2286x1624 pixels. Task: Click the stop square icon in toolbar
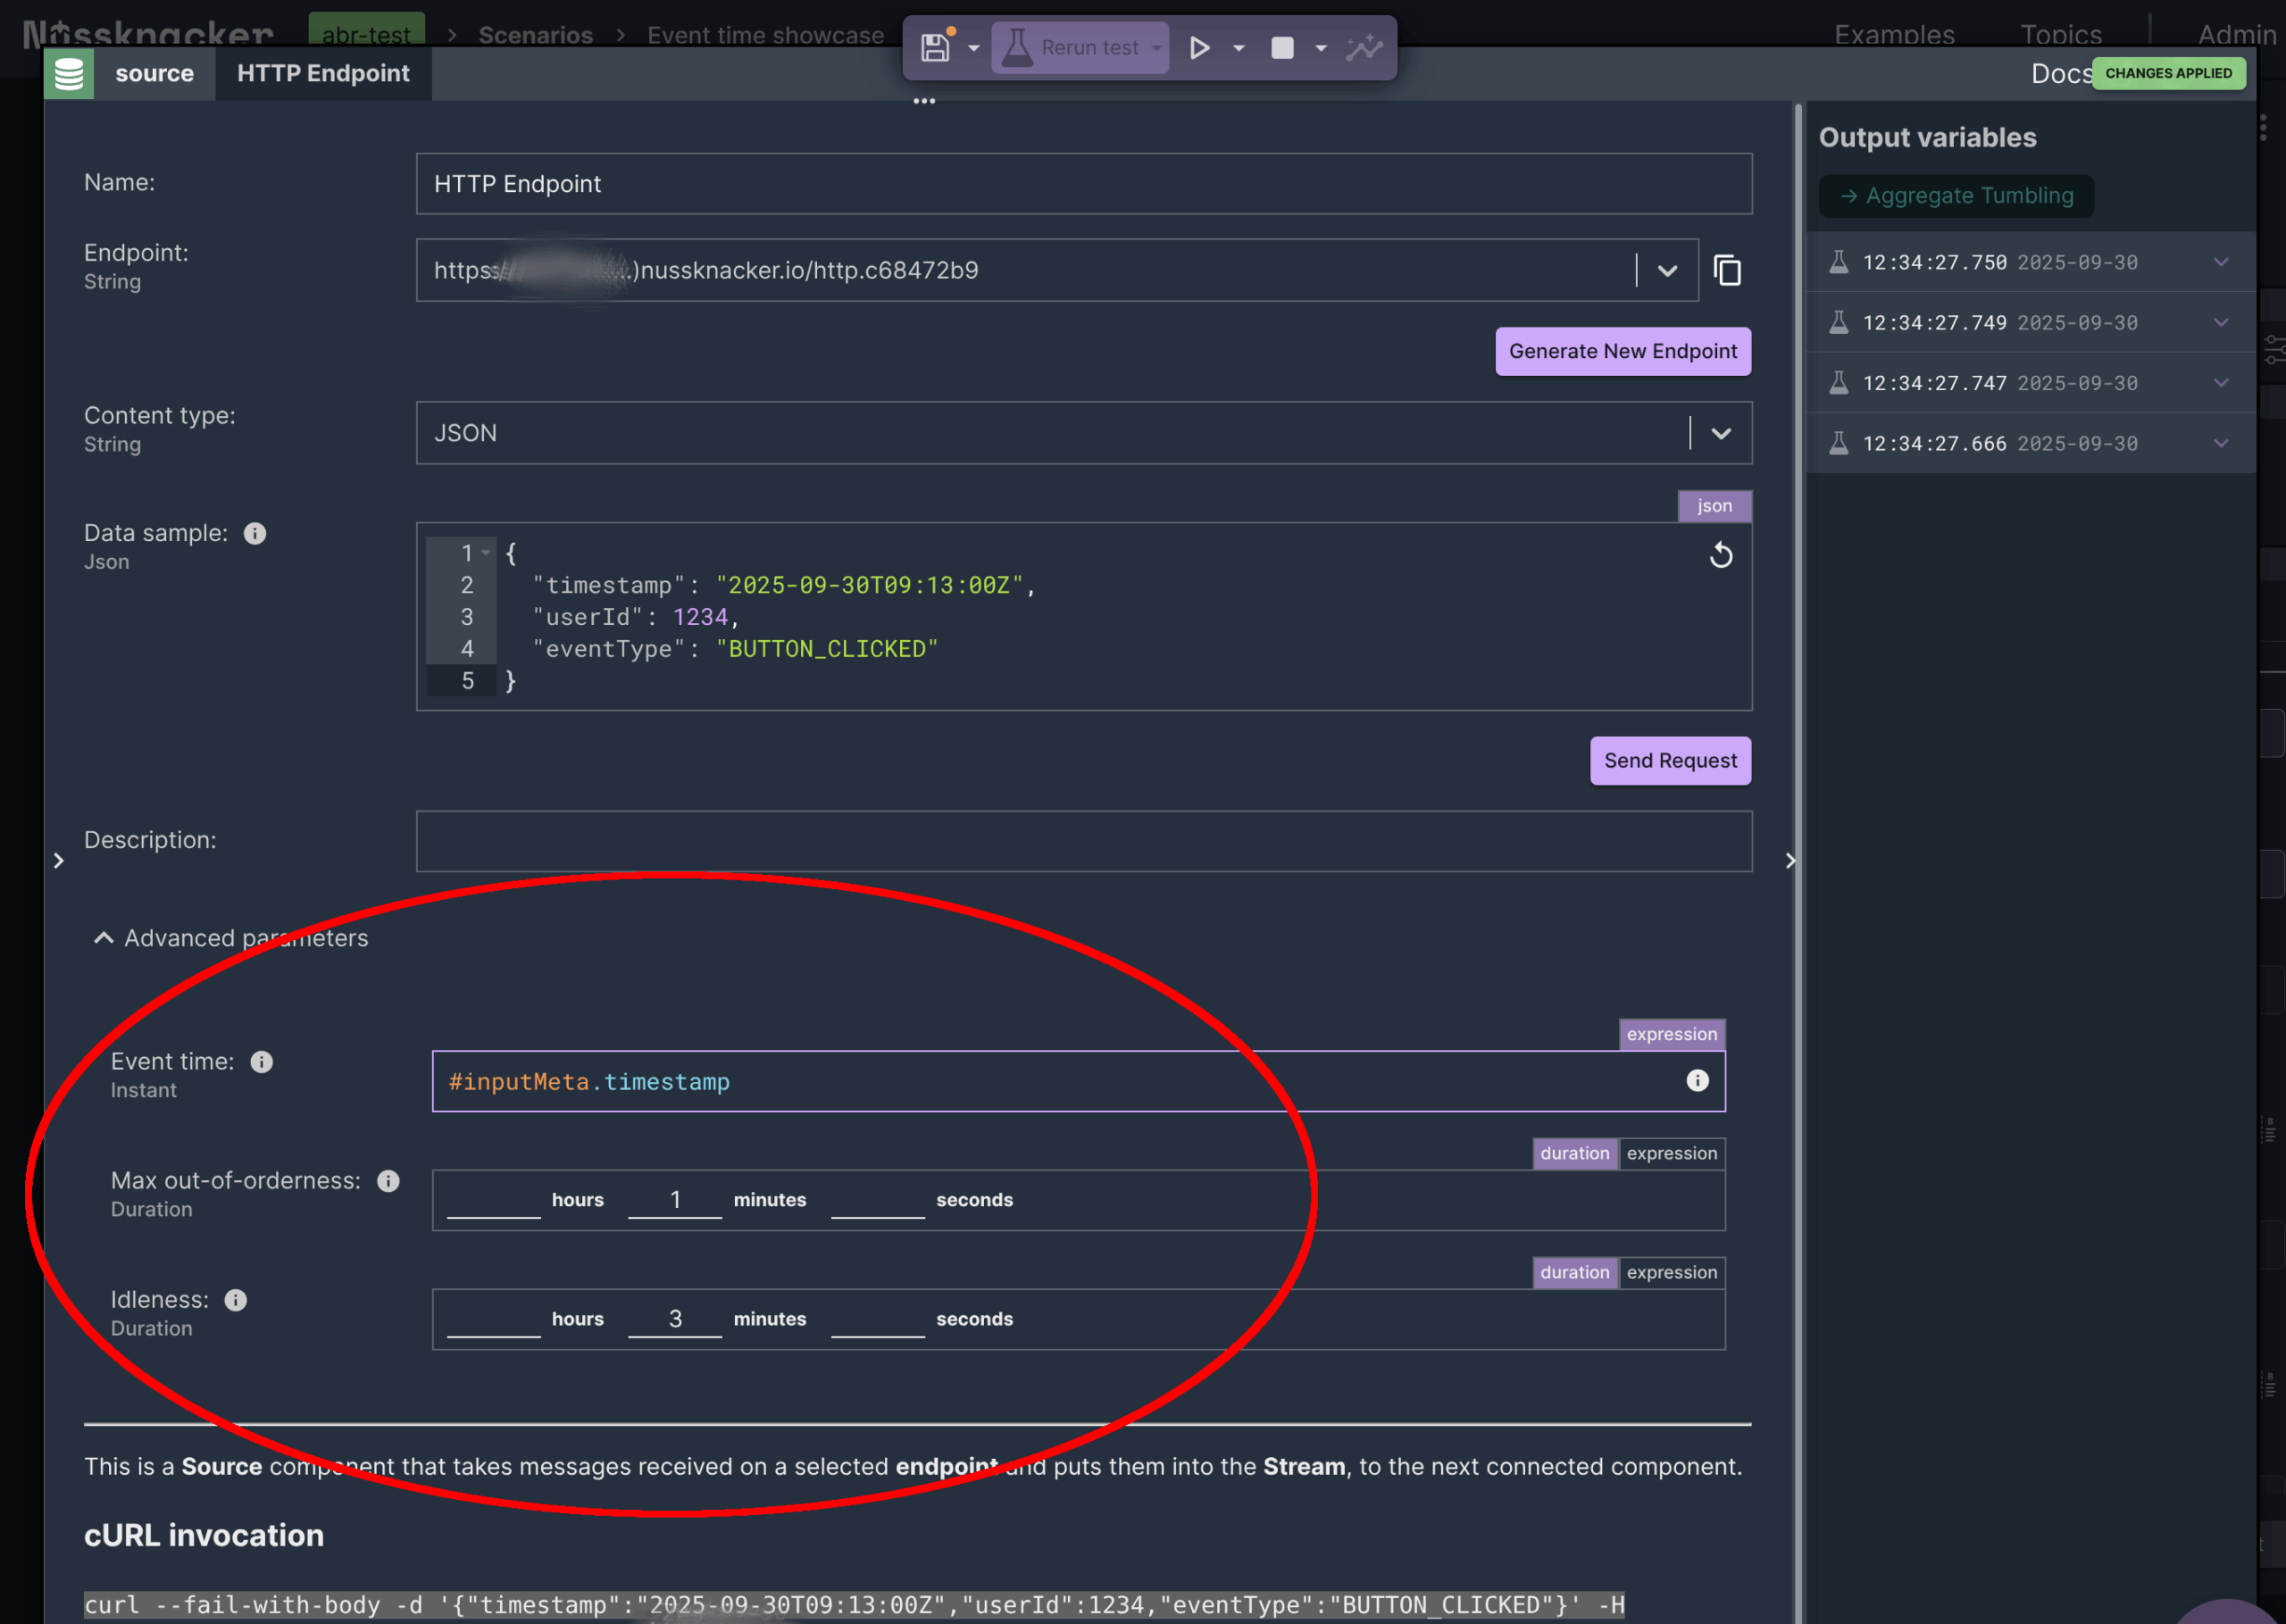coord(1282,48)
